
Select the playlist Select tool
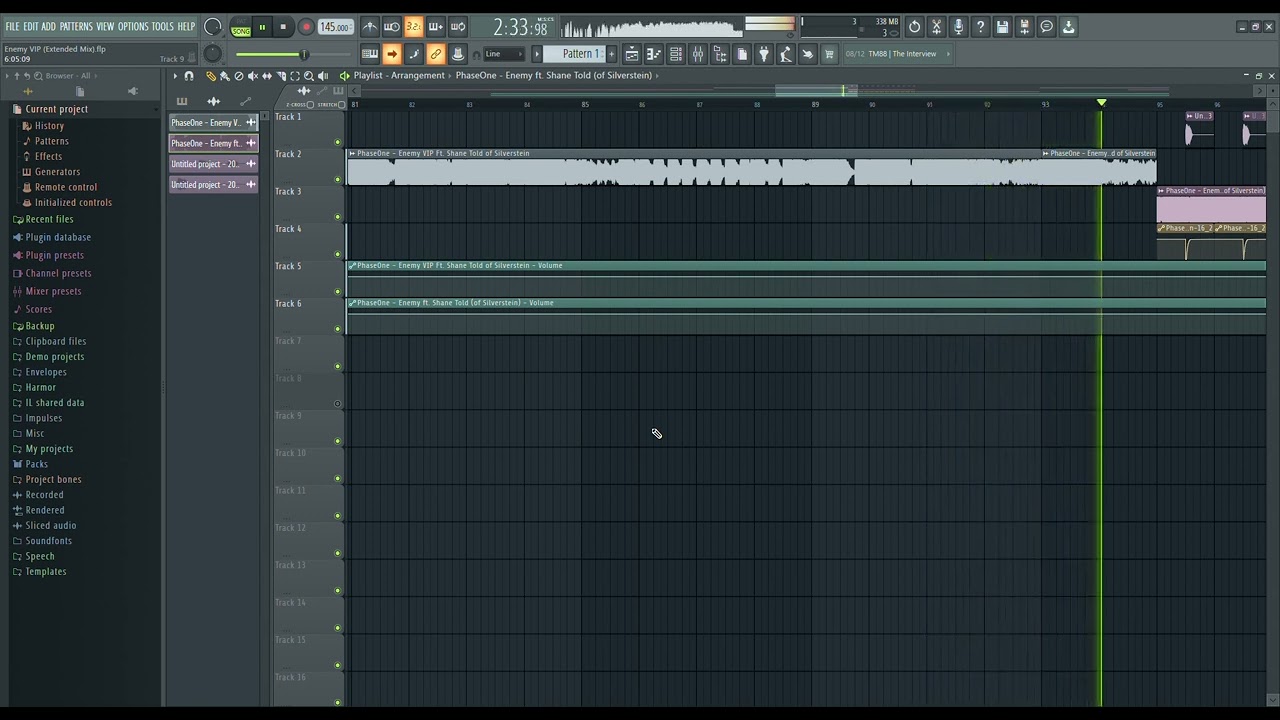click(295, 76)
